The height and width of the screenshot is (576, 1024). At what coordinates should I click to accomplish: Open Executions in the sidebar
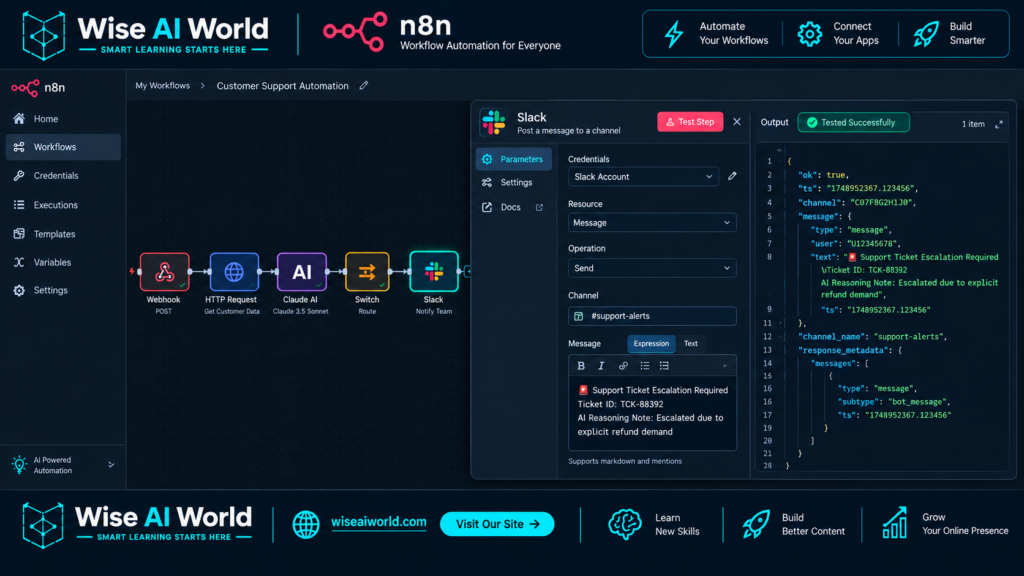pos(63,205)
